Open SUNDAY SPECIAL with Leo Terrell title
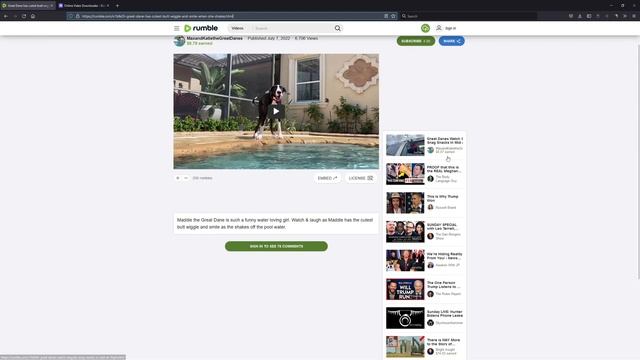The height and width of the screenshot is (360, 640). (x=443, y=227)
